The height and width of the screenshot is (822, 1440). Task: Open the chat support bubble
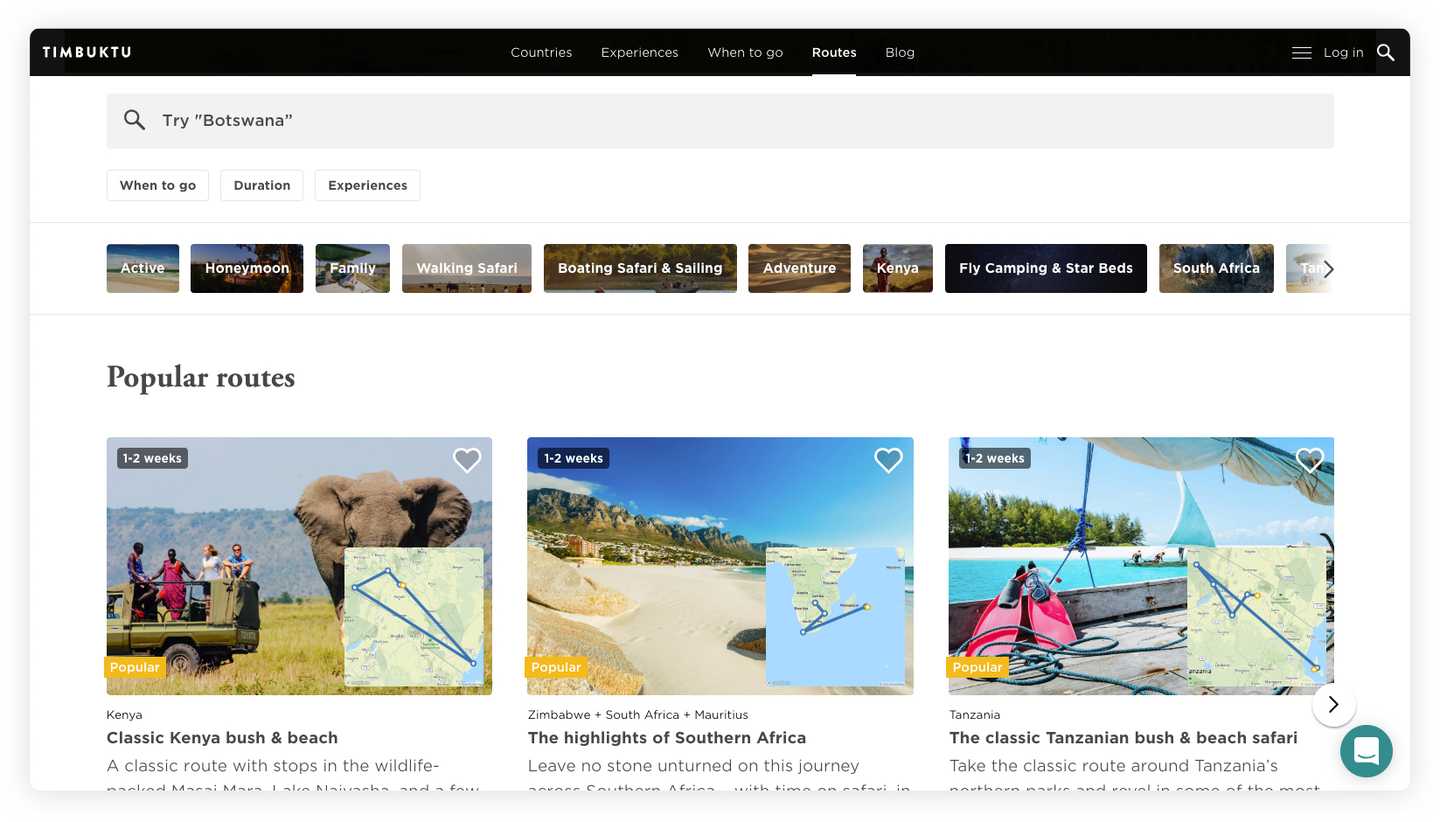tap(1366, 751)
